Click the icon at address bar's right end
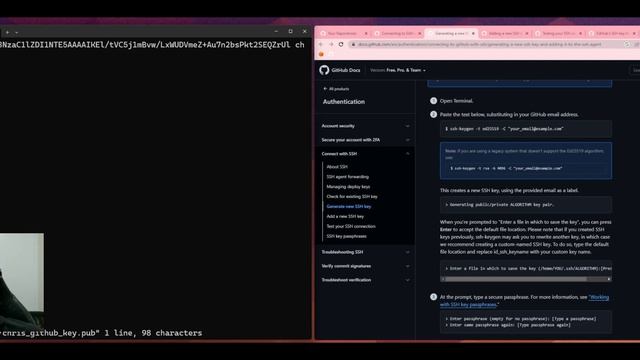The height and width of the screenshot is (360, 640). coord(627,44)
